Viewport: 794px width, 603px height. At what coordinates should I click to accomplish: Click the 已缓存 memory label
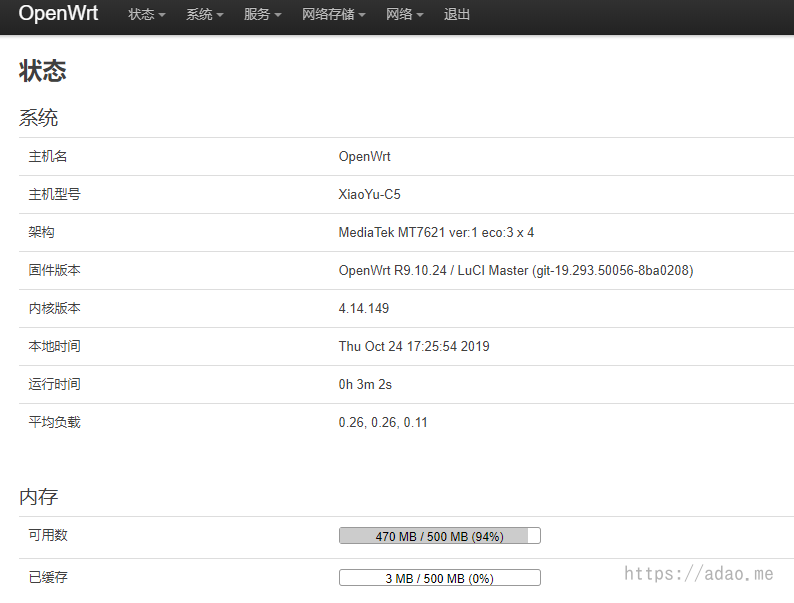48,577
